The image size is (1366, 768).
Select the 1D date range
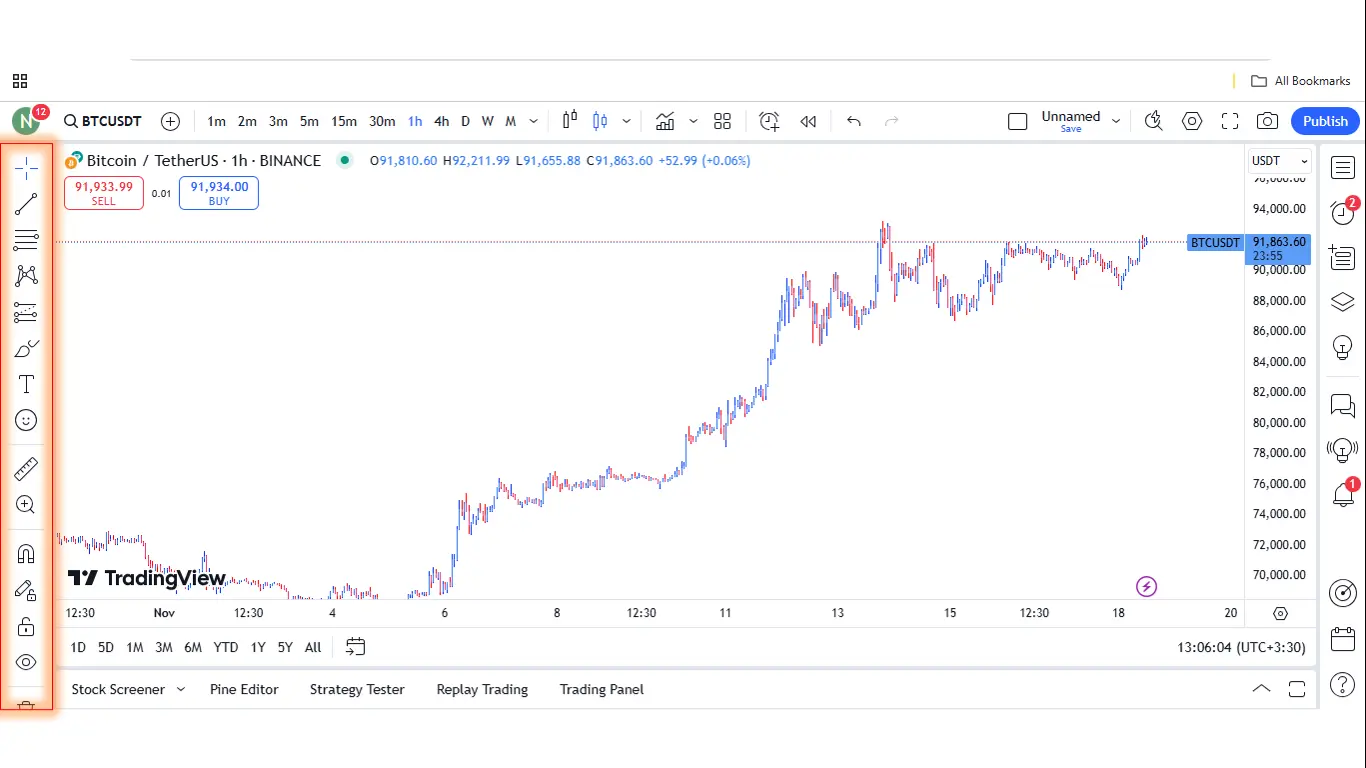tap(77, 647)
